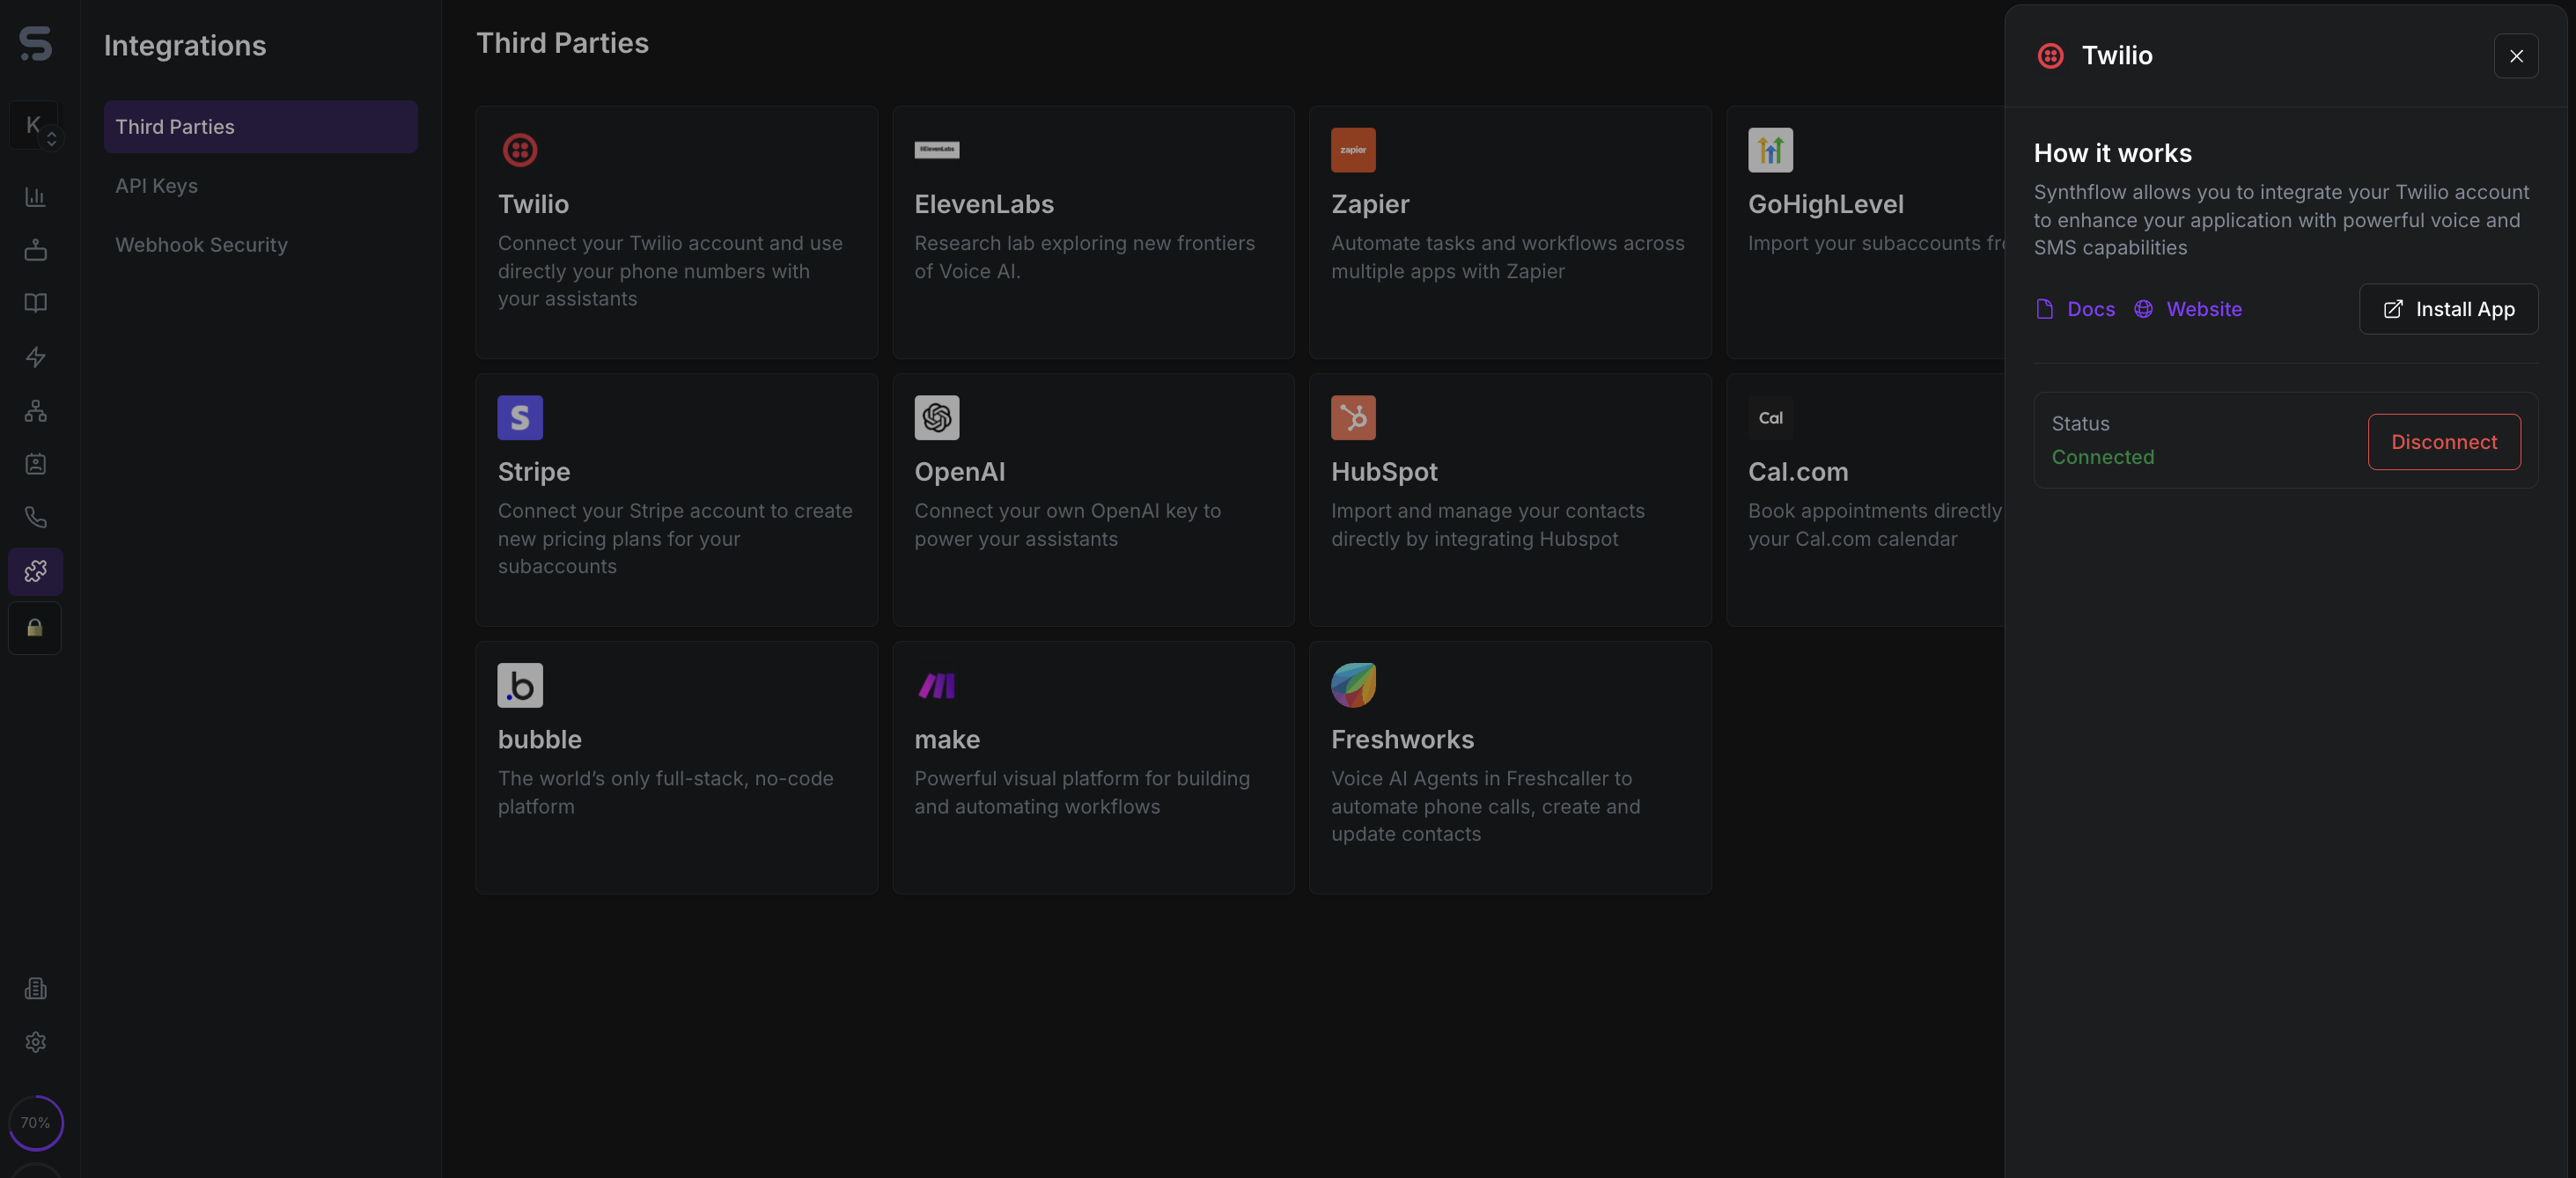The height and width of the screenshot is (1178, 2576).
Task: Select the puzzle piece integrations icon
Action: click(35, 571)
